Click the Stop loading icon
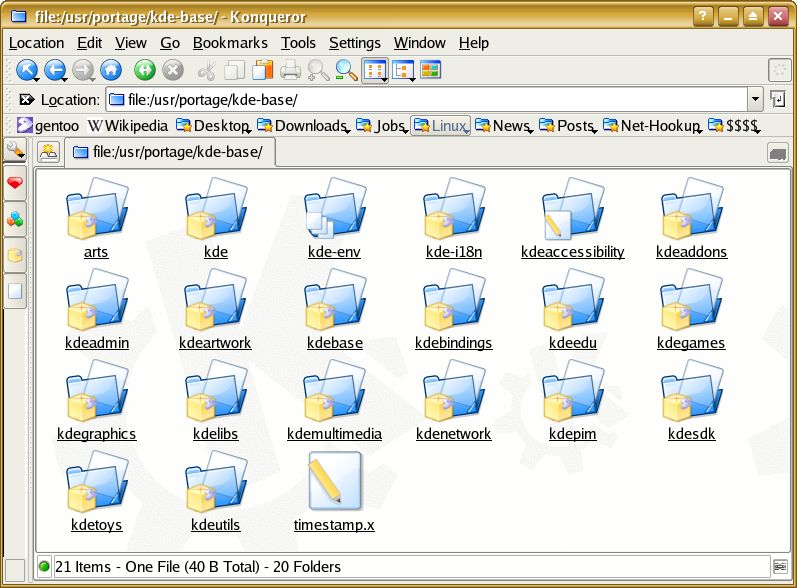 point(173,70)
